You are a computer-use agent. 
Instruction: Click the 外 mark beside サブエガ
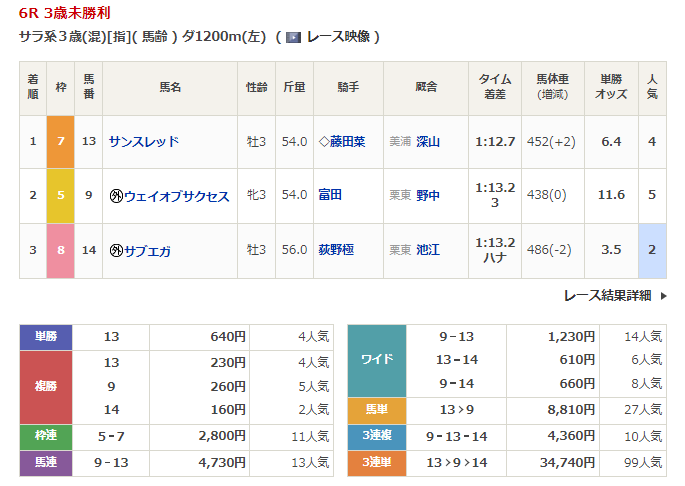[116, 251]
